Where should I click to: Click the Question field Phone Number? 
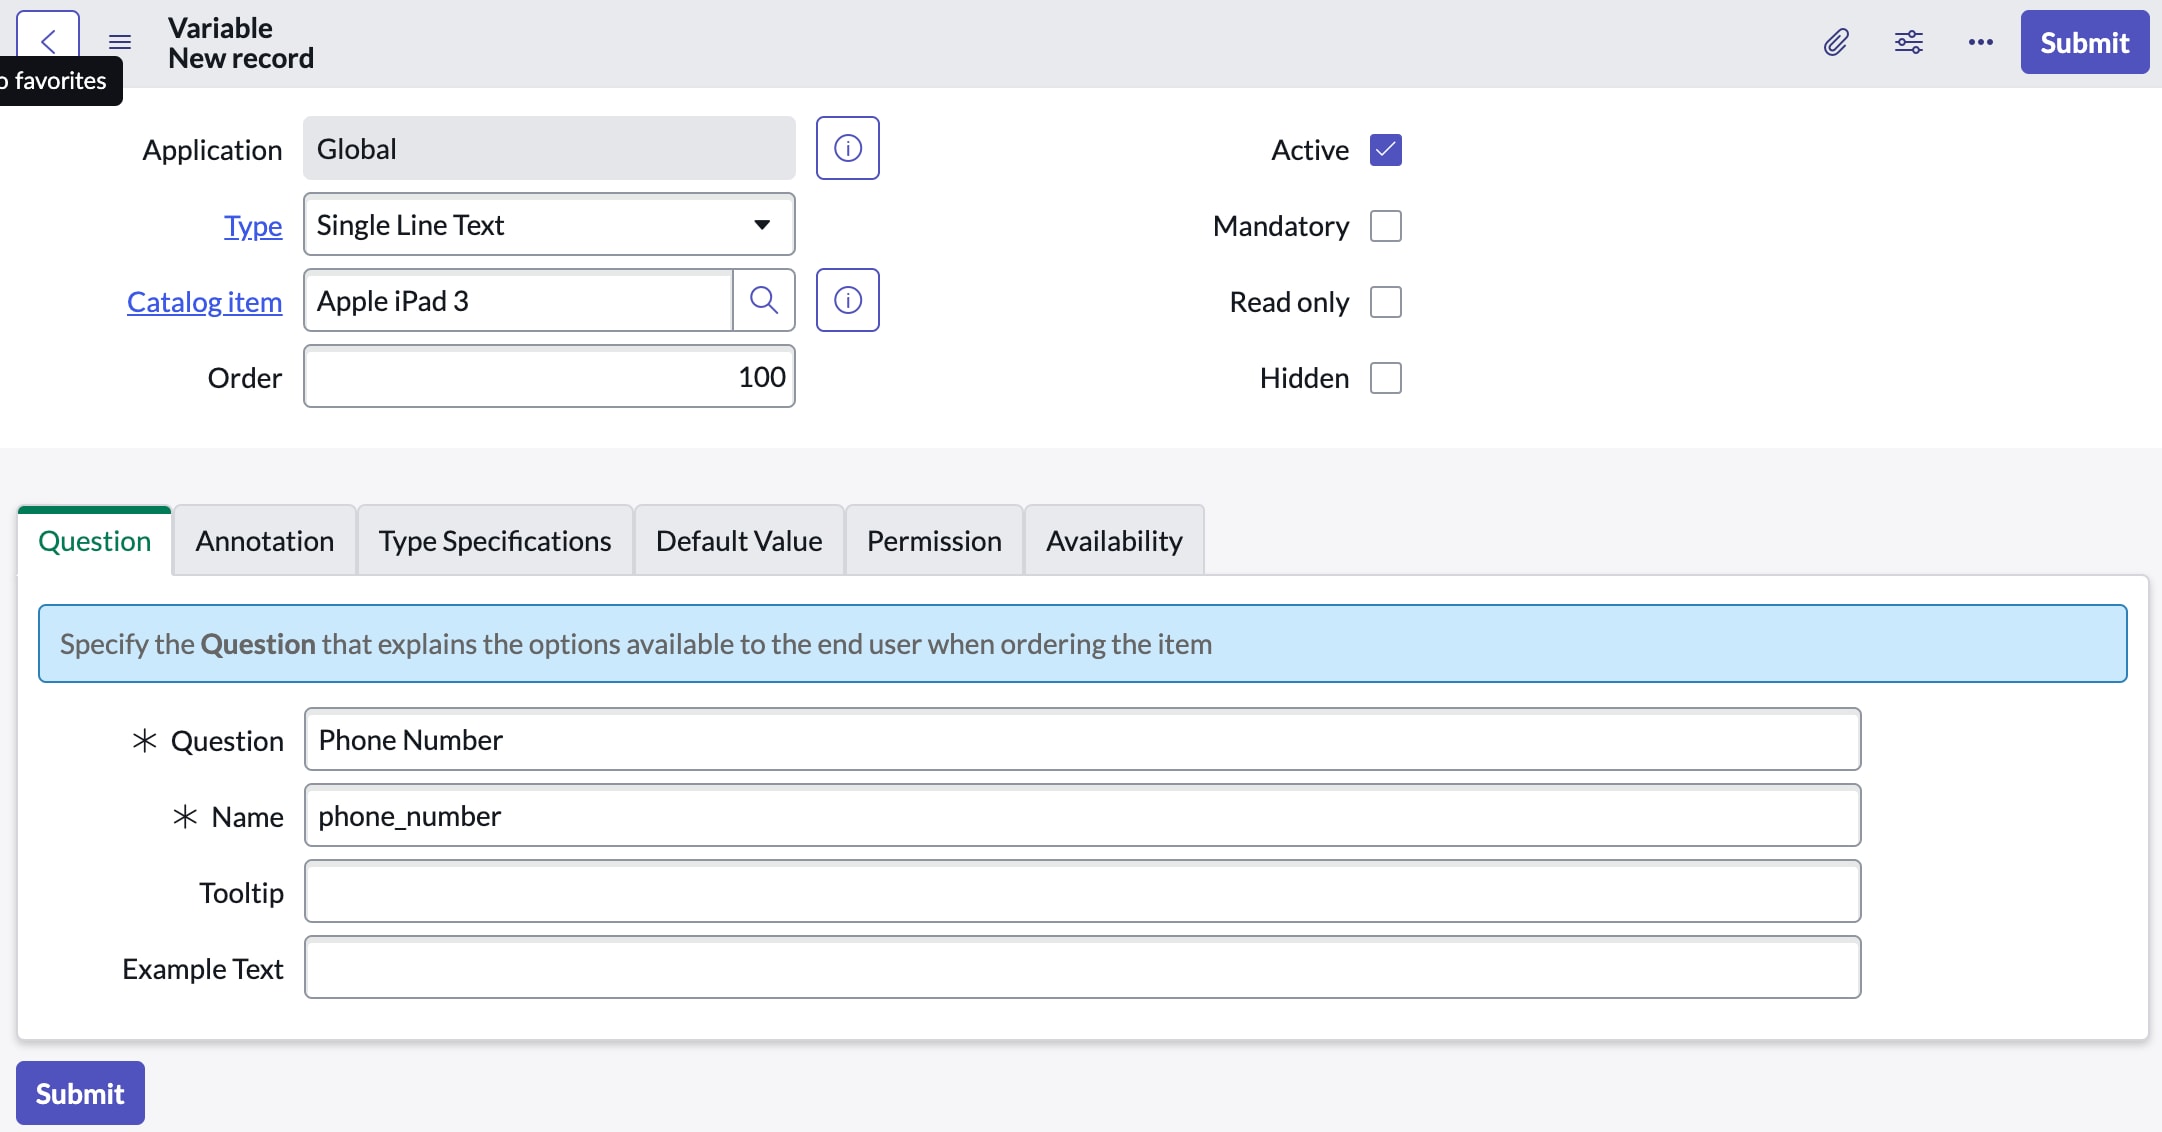(1082, 739)
